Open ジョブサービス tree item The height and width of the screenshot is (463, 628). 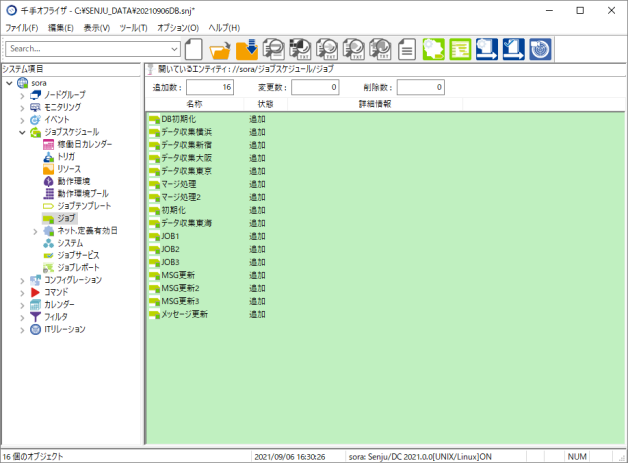coord(78,255)
